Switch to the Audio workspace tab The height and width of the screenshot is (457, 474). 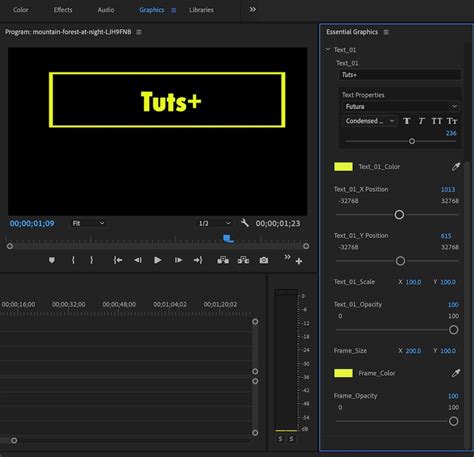tap(106, 10)
